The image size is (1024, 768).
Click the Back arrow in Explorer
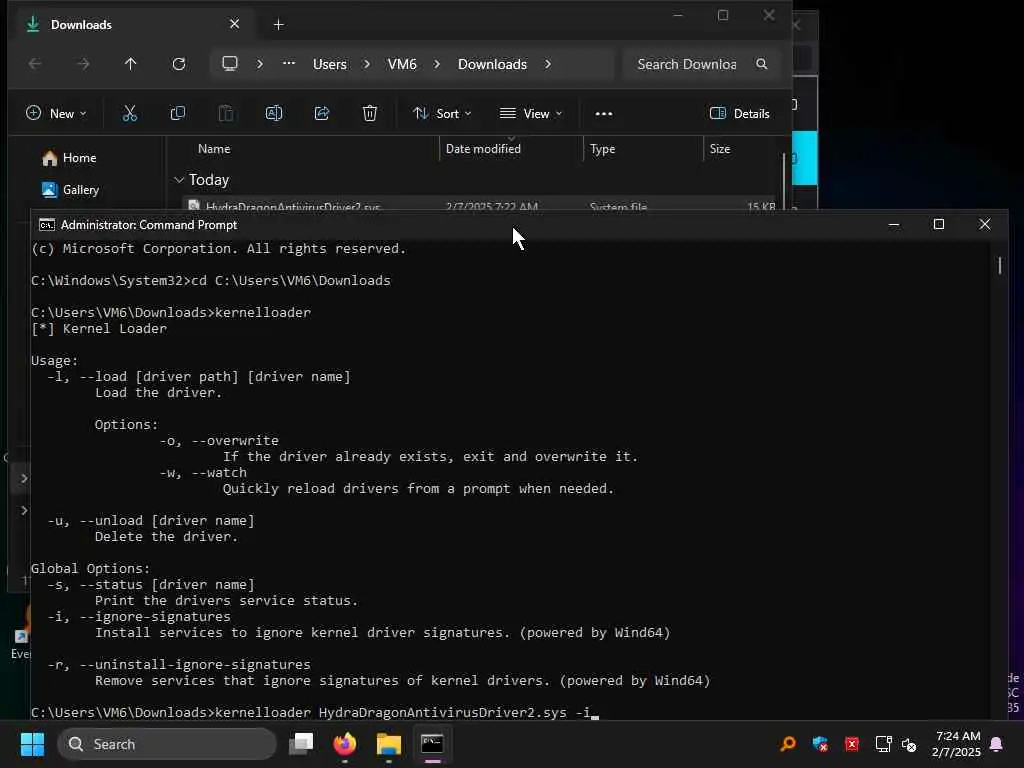click(x=35, y=64)
